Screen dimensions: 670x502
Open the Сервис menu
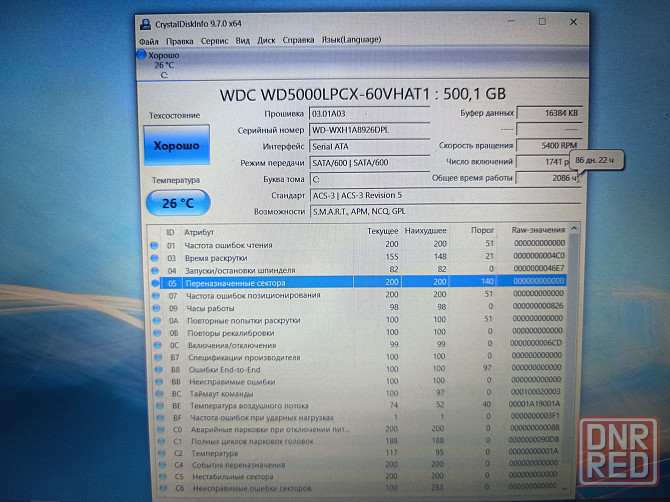(213, 41)
